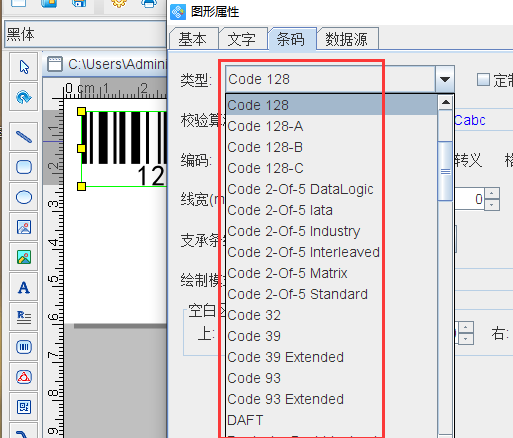Image resolution: width=513 pixels, height=438 pixels.
Task: Select Code 2-Of-5 Iata
Action: tap(332, 210)
